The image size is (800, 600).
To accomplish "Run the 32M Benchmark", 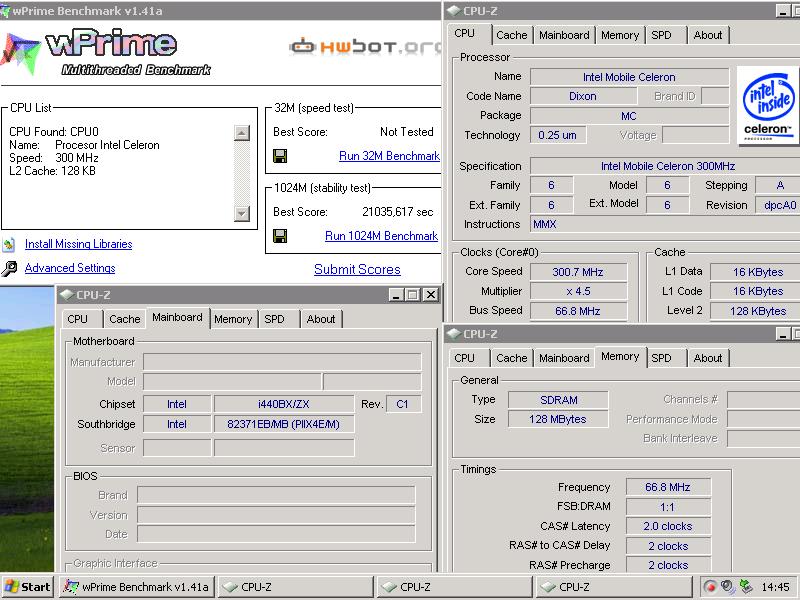I will [389, 156].
